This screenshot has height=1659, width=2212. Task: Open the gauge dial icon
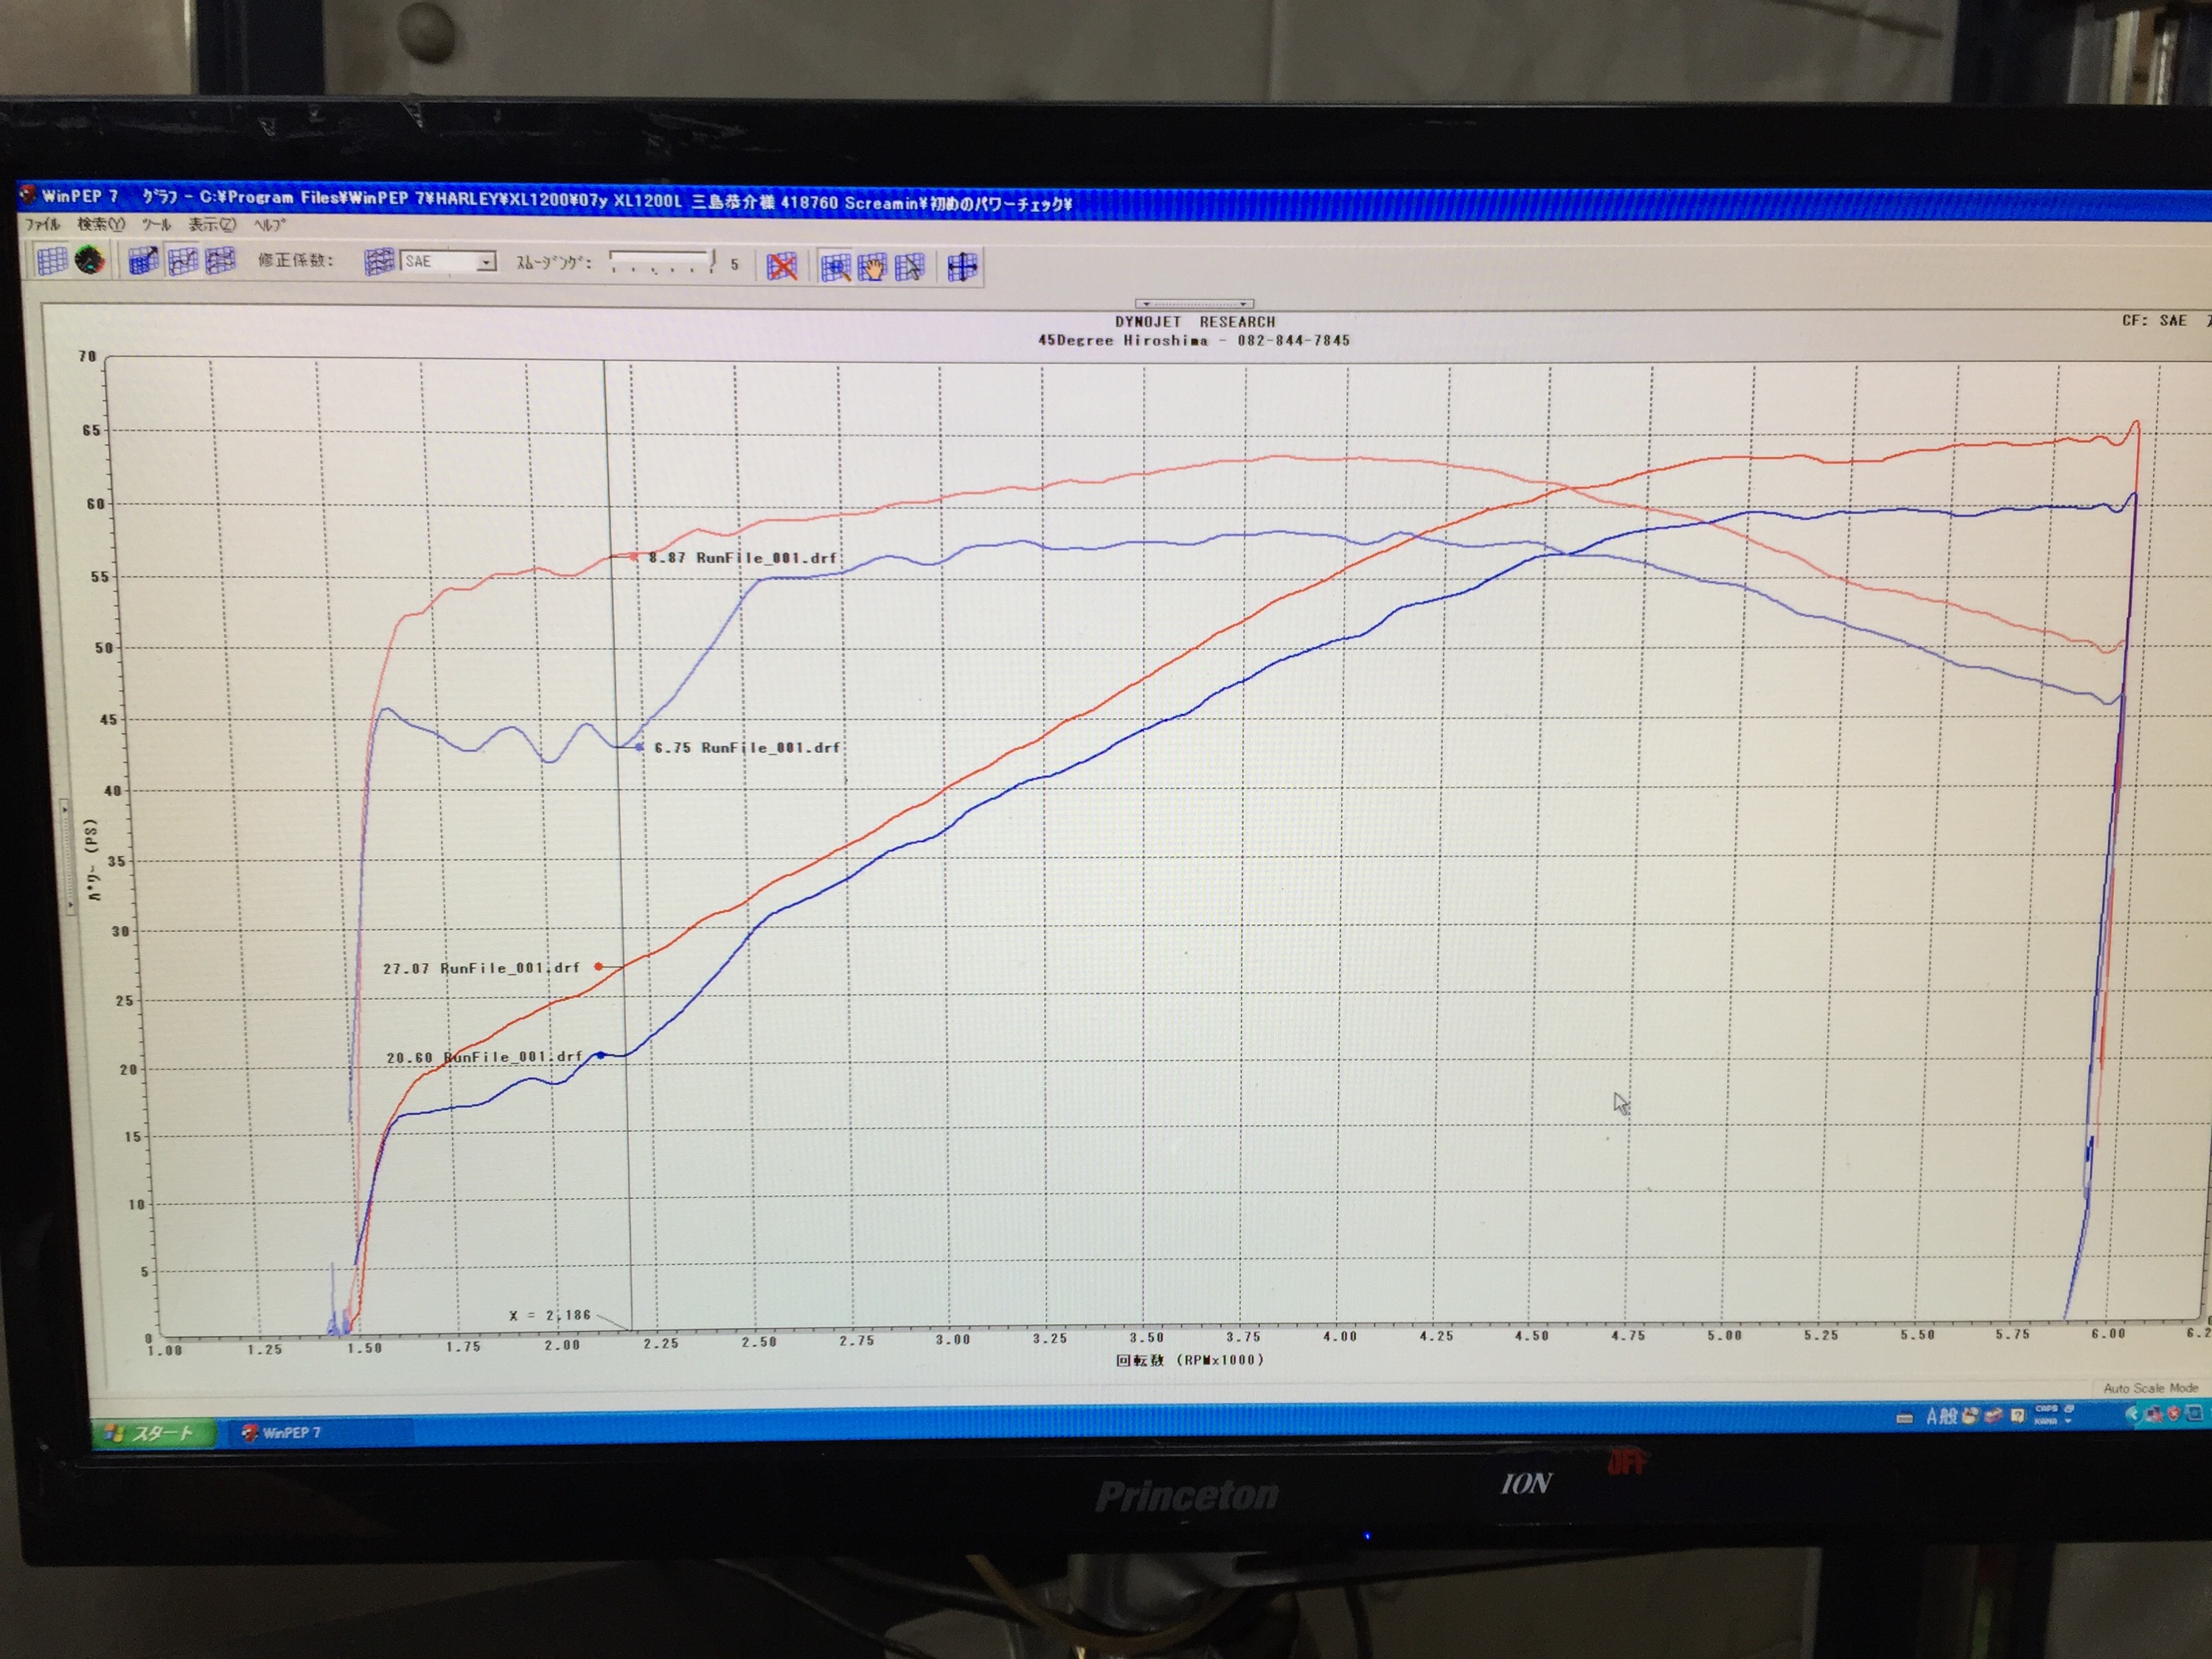click(90, 261)
